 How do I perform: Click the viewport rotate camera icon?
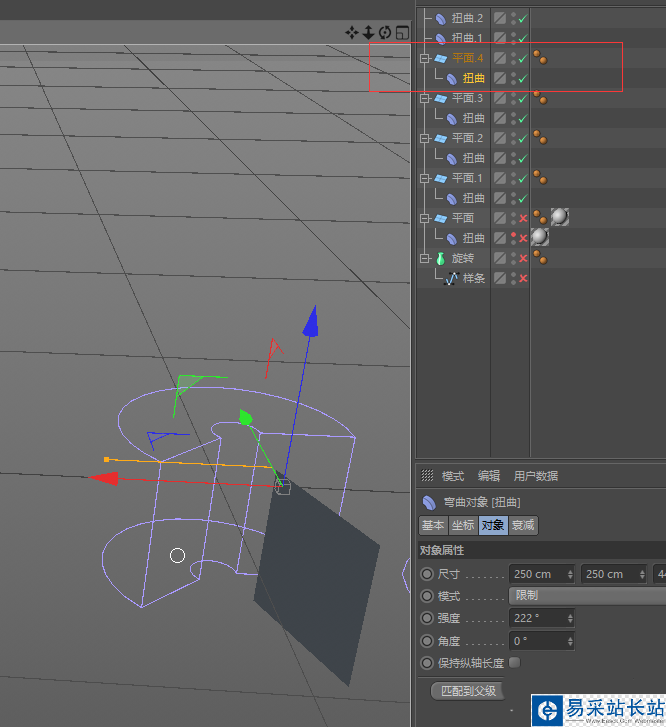(x=385, y=32)
